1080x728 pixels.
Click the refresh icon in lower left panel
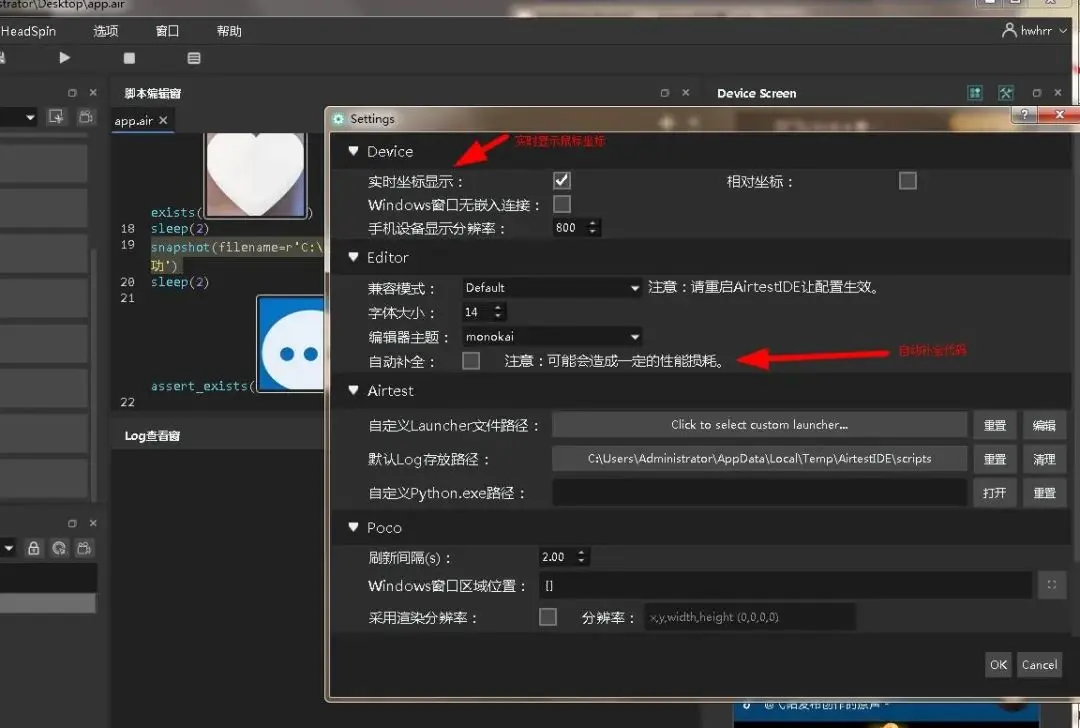tap(59, 548)
